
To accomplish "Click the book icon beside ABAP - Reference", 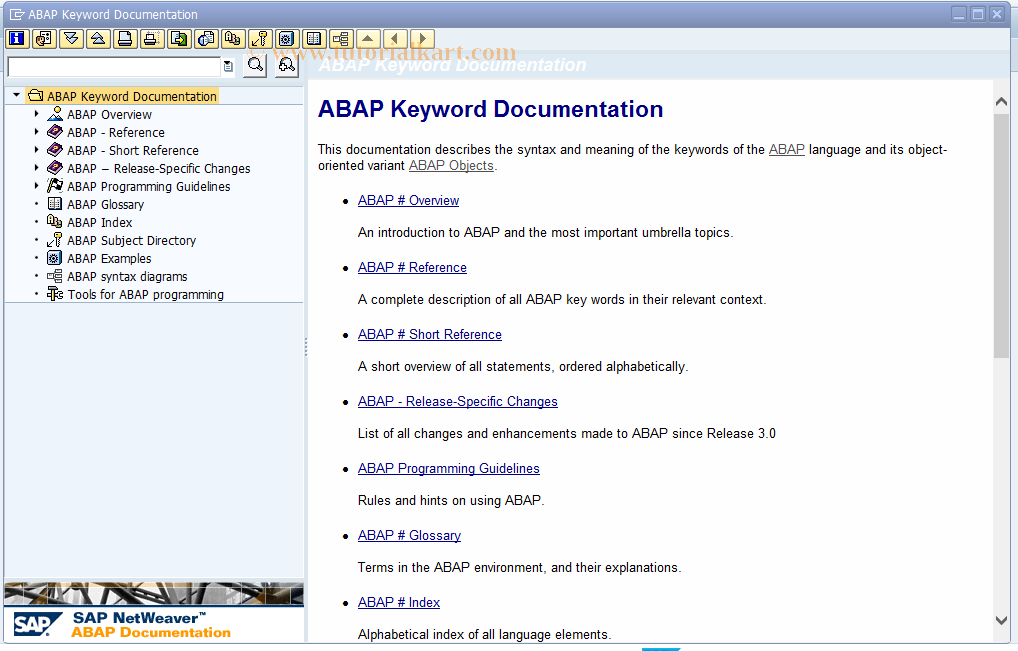I will [55, 132].
